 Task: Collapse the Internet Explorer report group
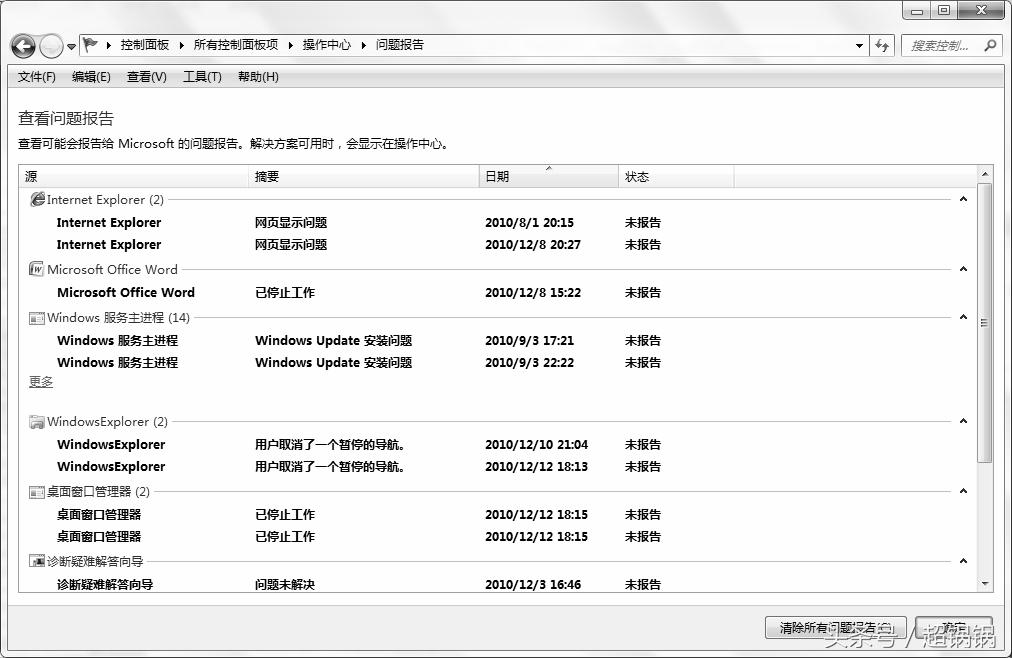962,199
